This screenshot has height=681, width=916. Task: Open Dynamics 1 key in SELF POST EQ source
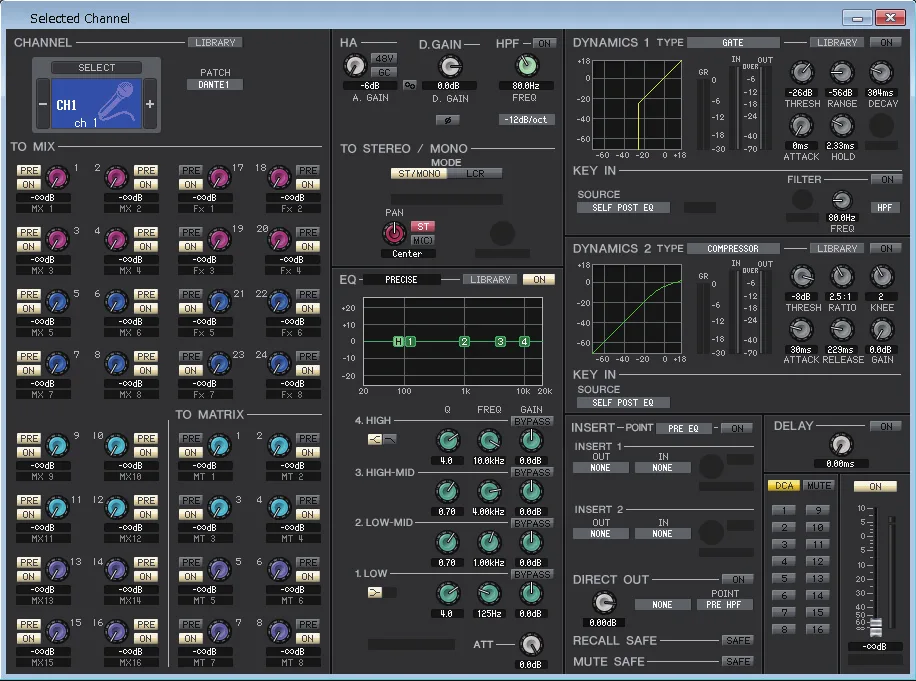[623, 207]
